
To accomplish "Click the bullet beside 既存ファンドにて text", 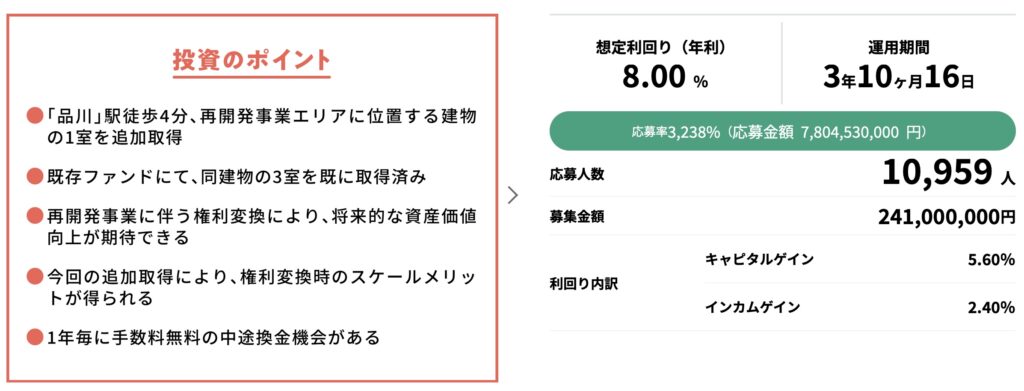I will [x=35, y=176].
